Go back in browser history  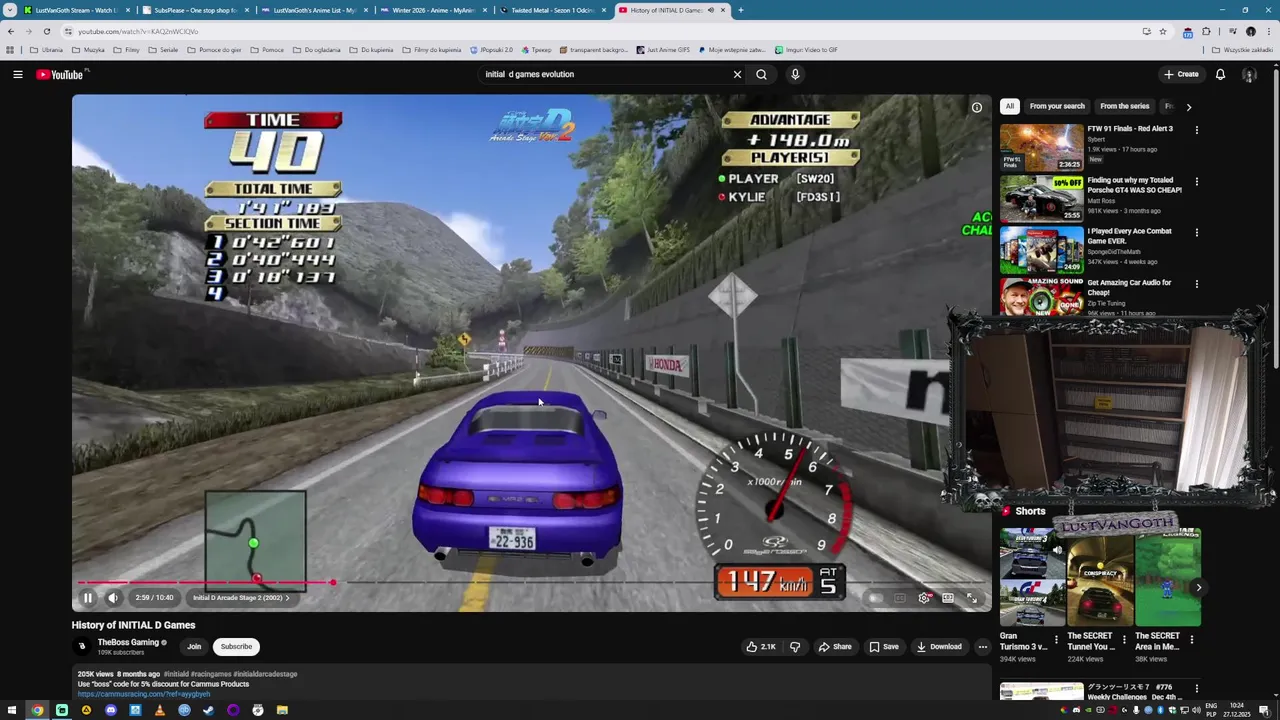(11, 31)
